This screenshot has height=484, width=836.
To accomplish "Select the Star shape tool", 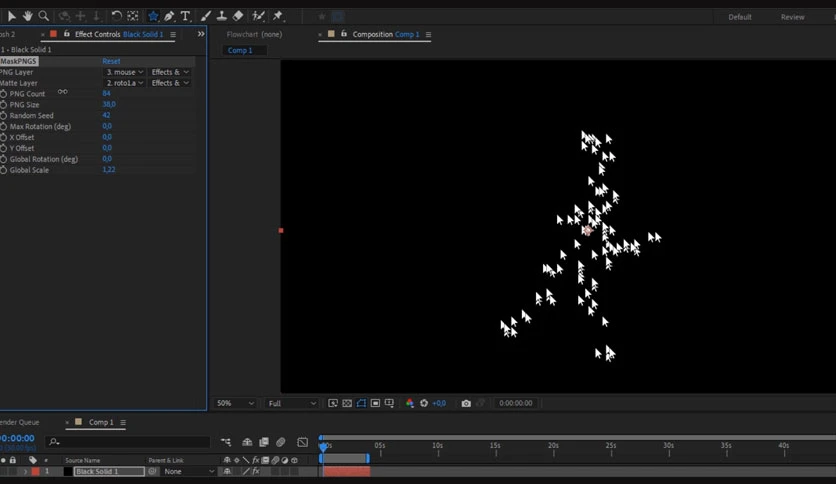I will point(153,16).
